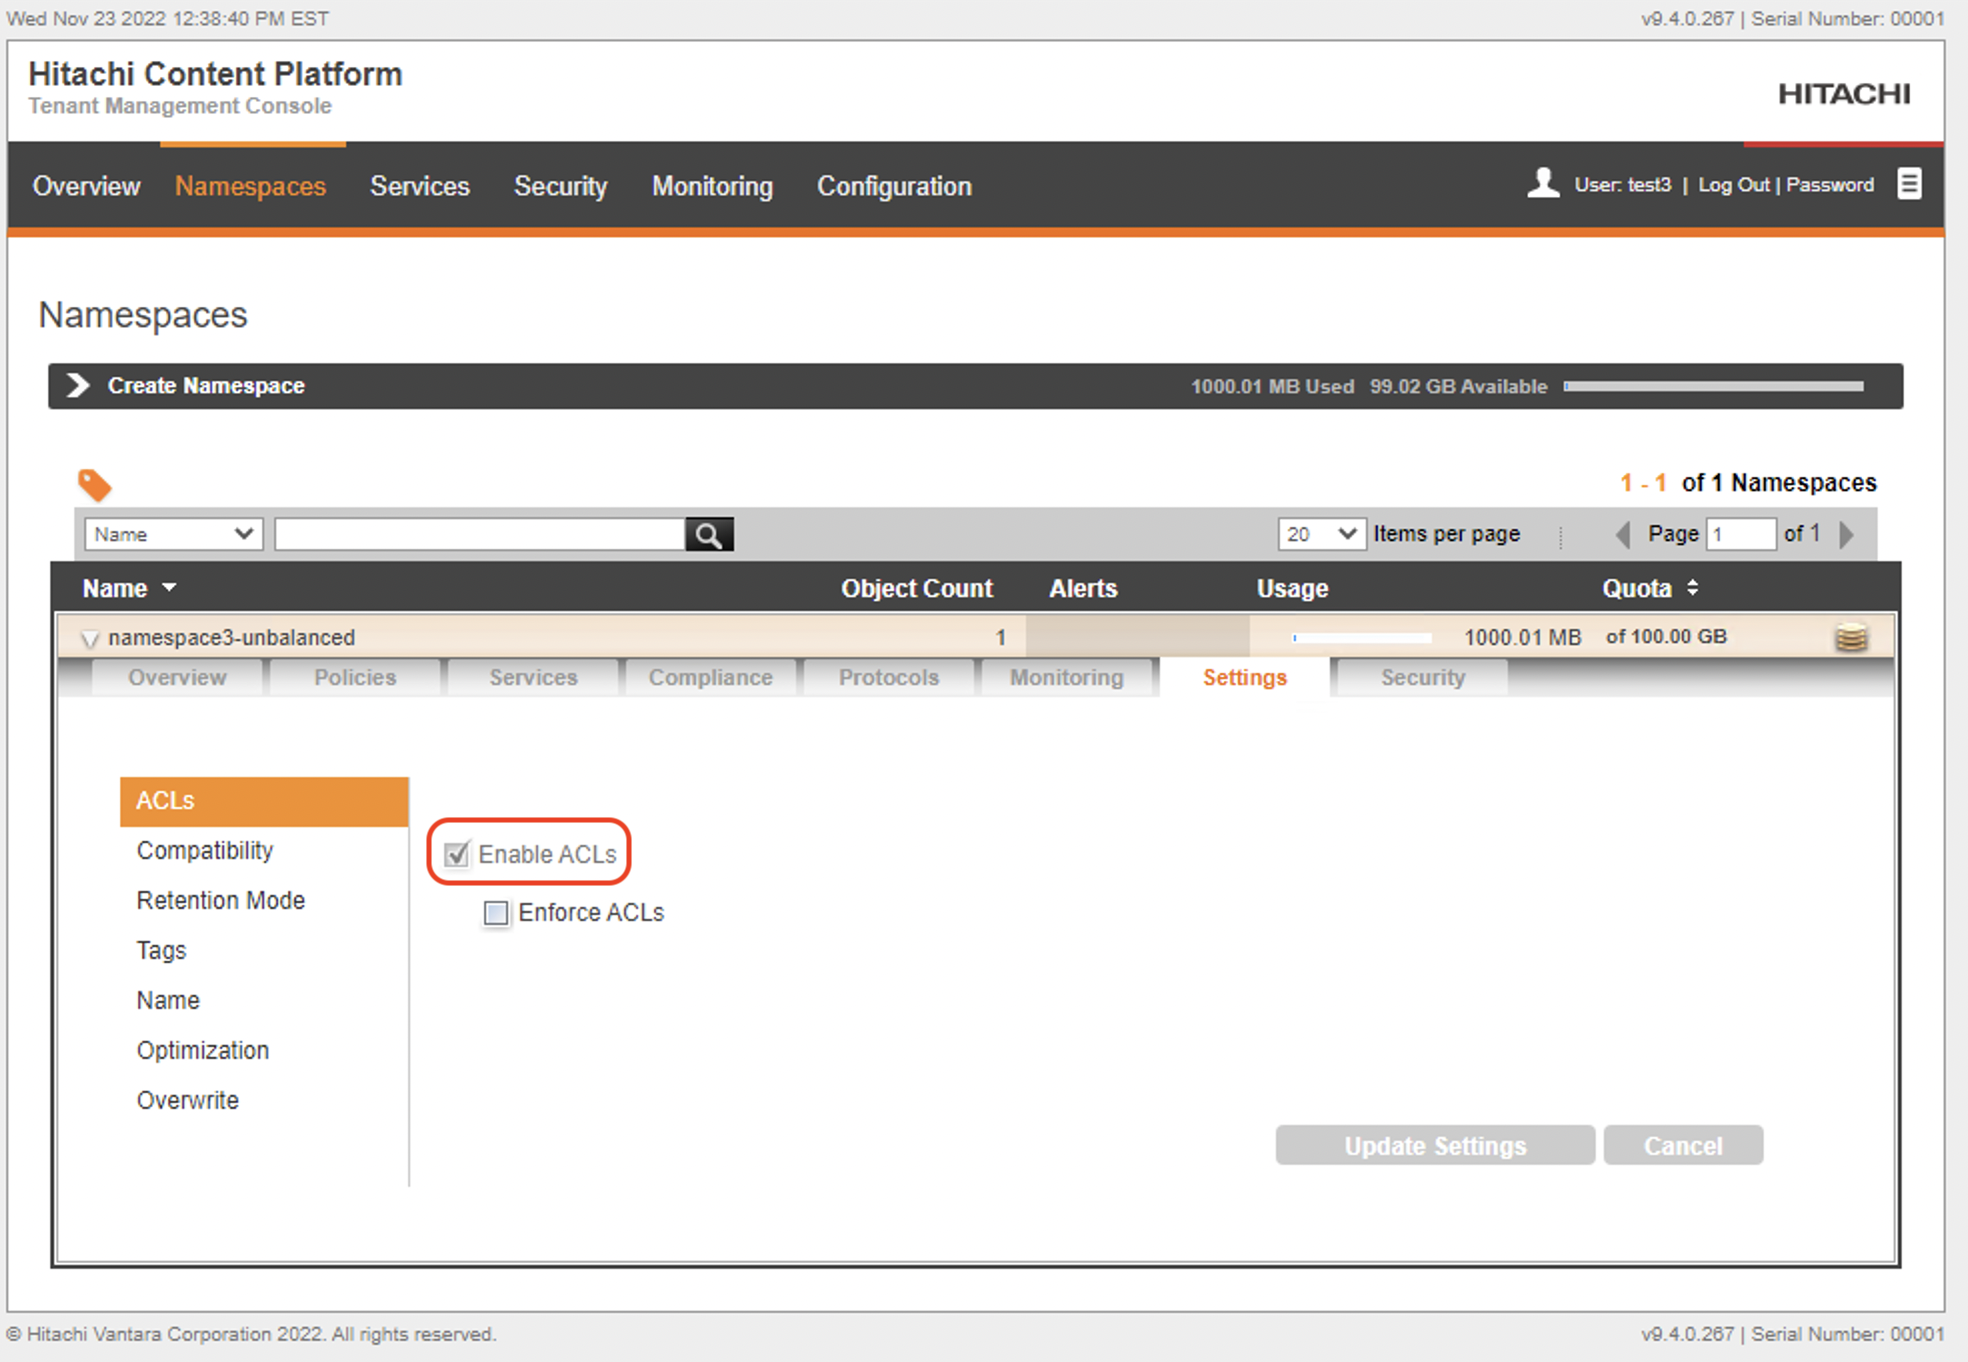This screenshot has height=1362, width=1968.
Task: Open the Namespaces main menu
Action: tap(250, 187)
